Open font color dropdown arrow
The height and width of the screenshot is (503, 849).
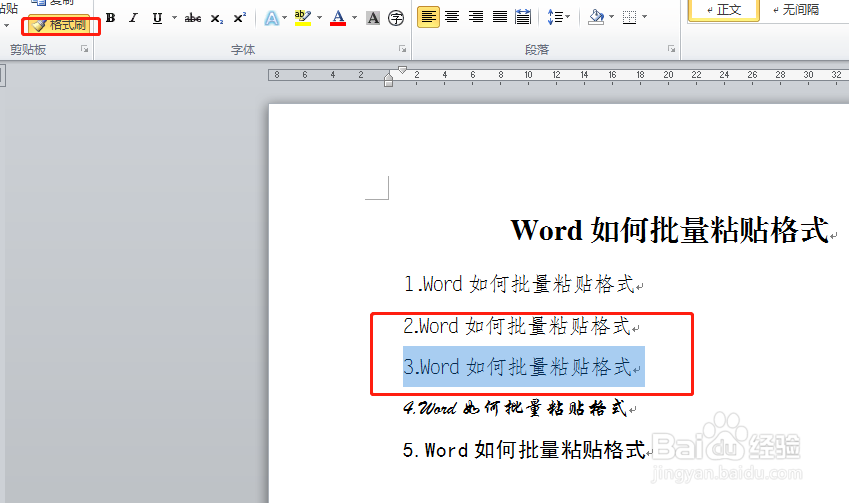click(x=355, y=18)
